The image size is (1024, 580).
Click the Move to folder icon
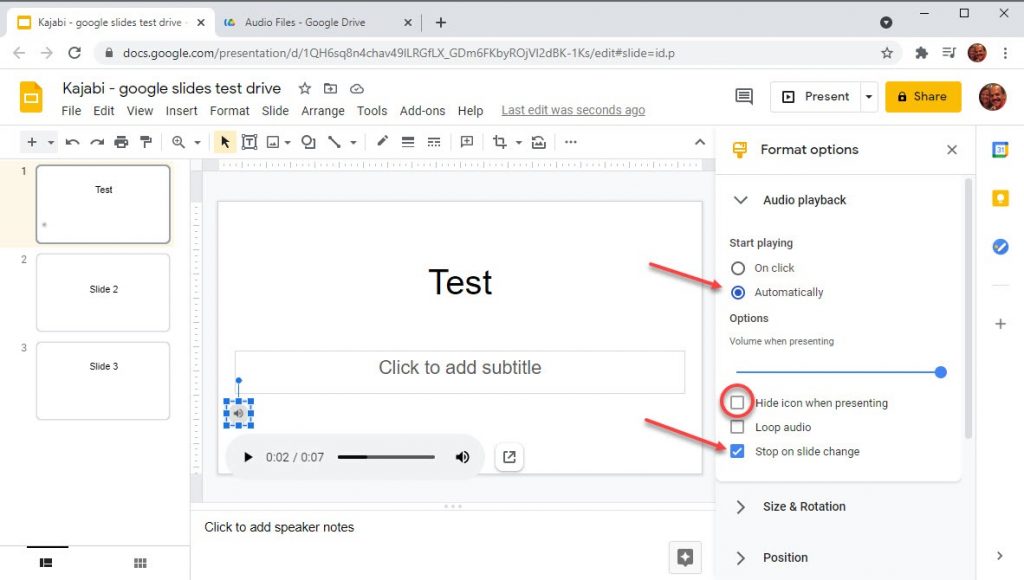click(330, 88)
